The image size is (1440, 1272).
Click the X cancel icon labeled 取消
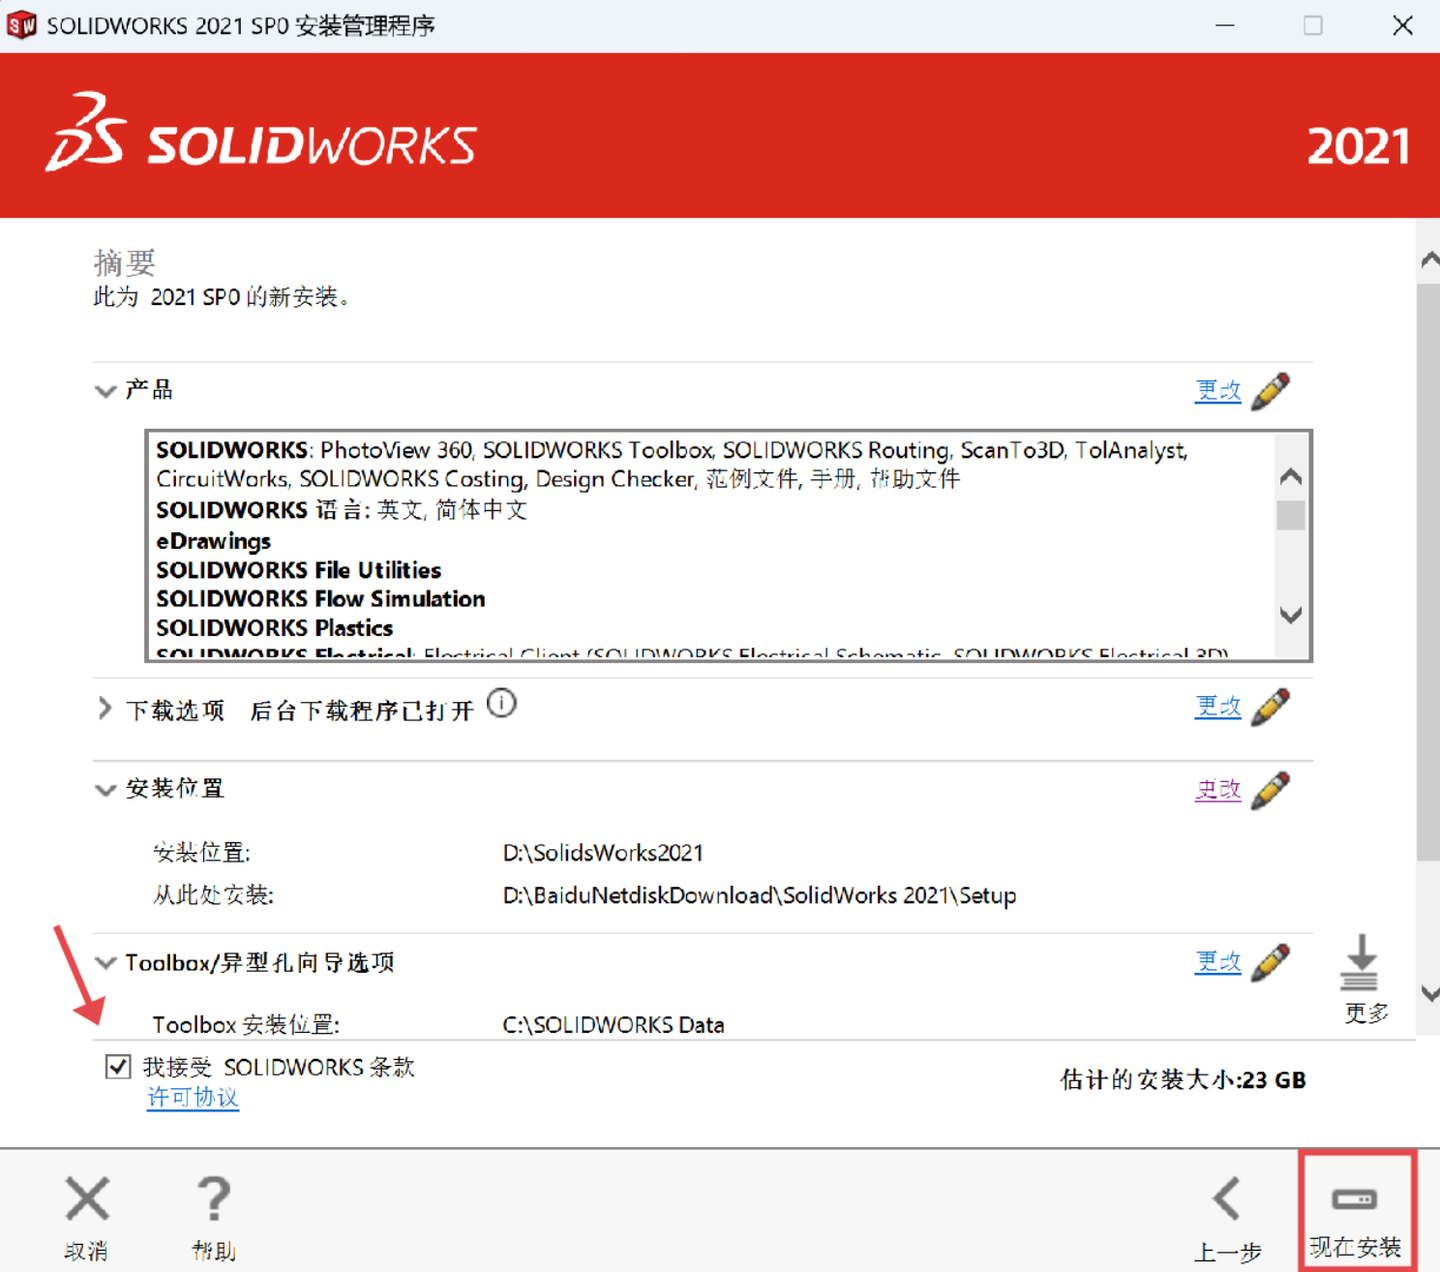86,1199
